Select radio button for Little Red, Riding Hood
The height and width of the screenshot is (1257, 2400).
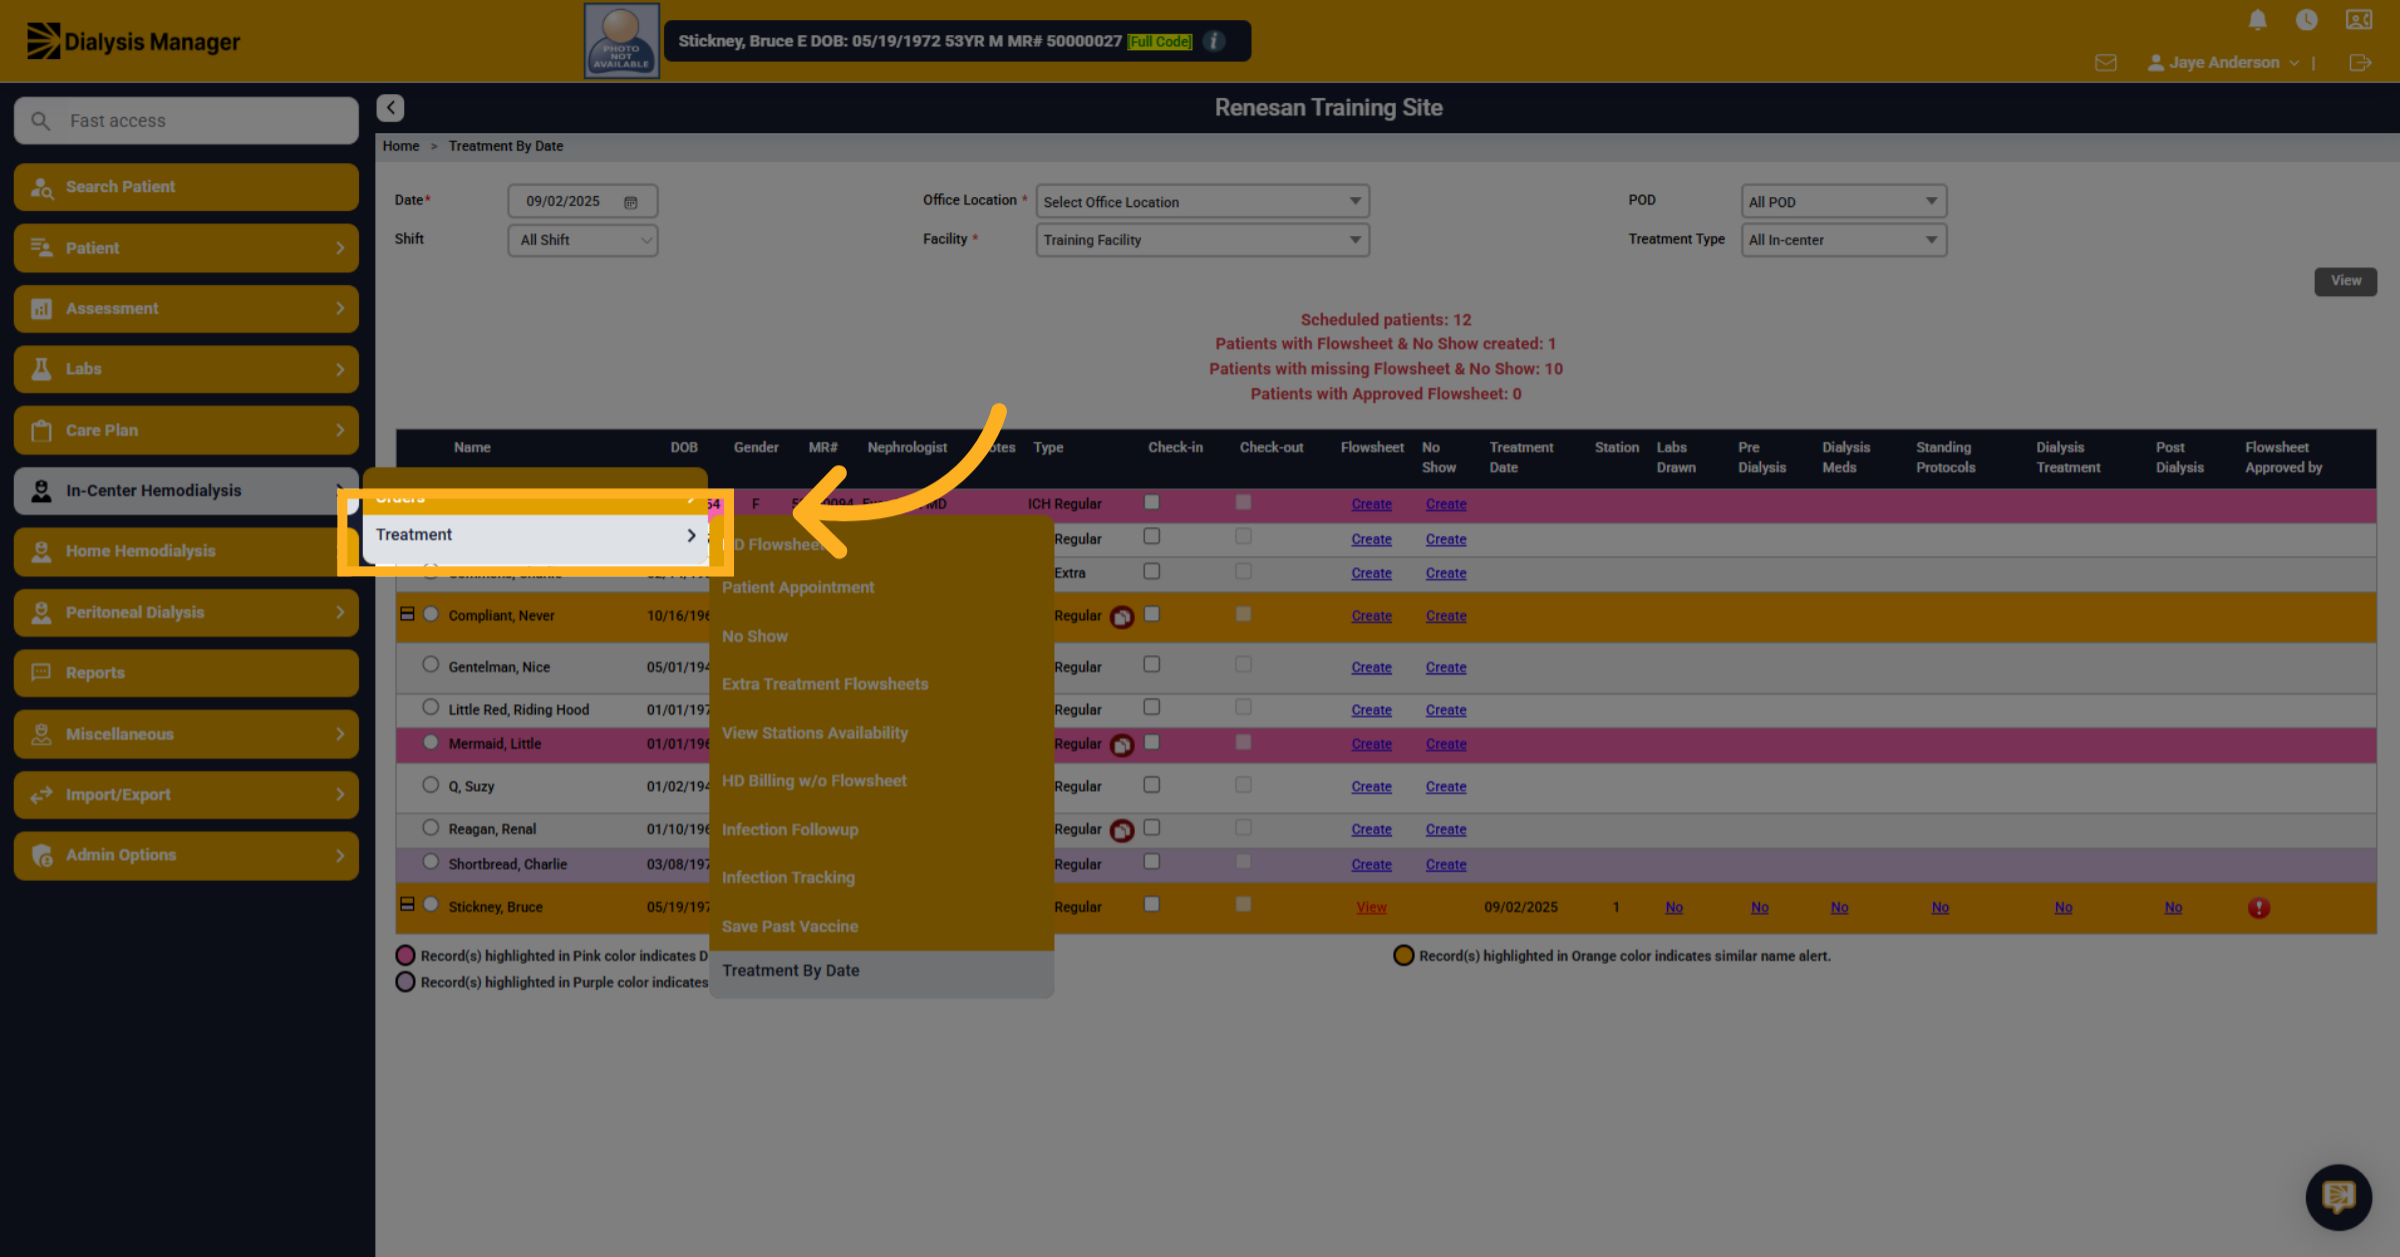pos(431,707)
